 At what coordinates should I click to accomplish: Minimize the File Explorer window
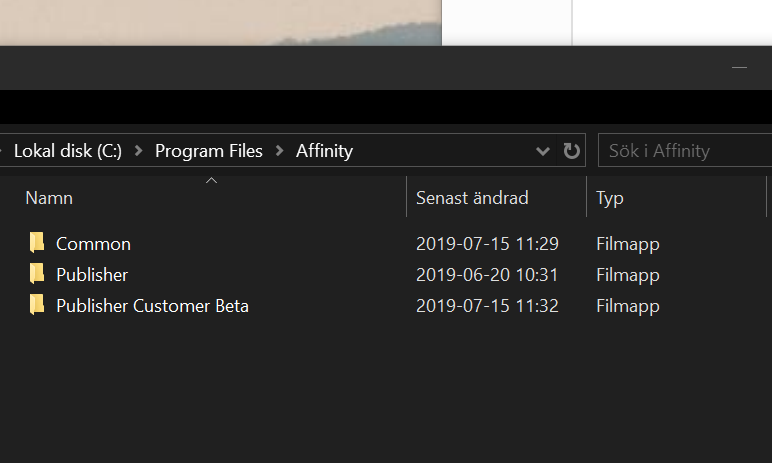(739, 67)
